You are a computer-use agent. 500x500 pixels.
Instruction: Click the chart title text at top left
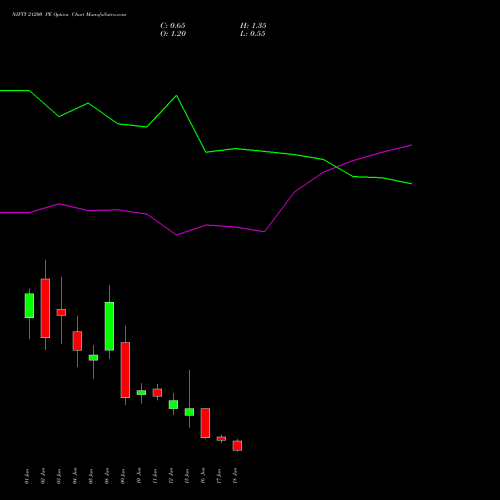[x=69, y=15]
